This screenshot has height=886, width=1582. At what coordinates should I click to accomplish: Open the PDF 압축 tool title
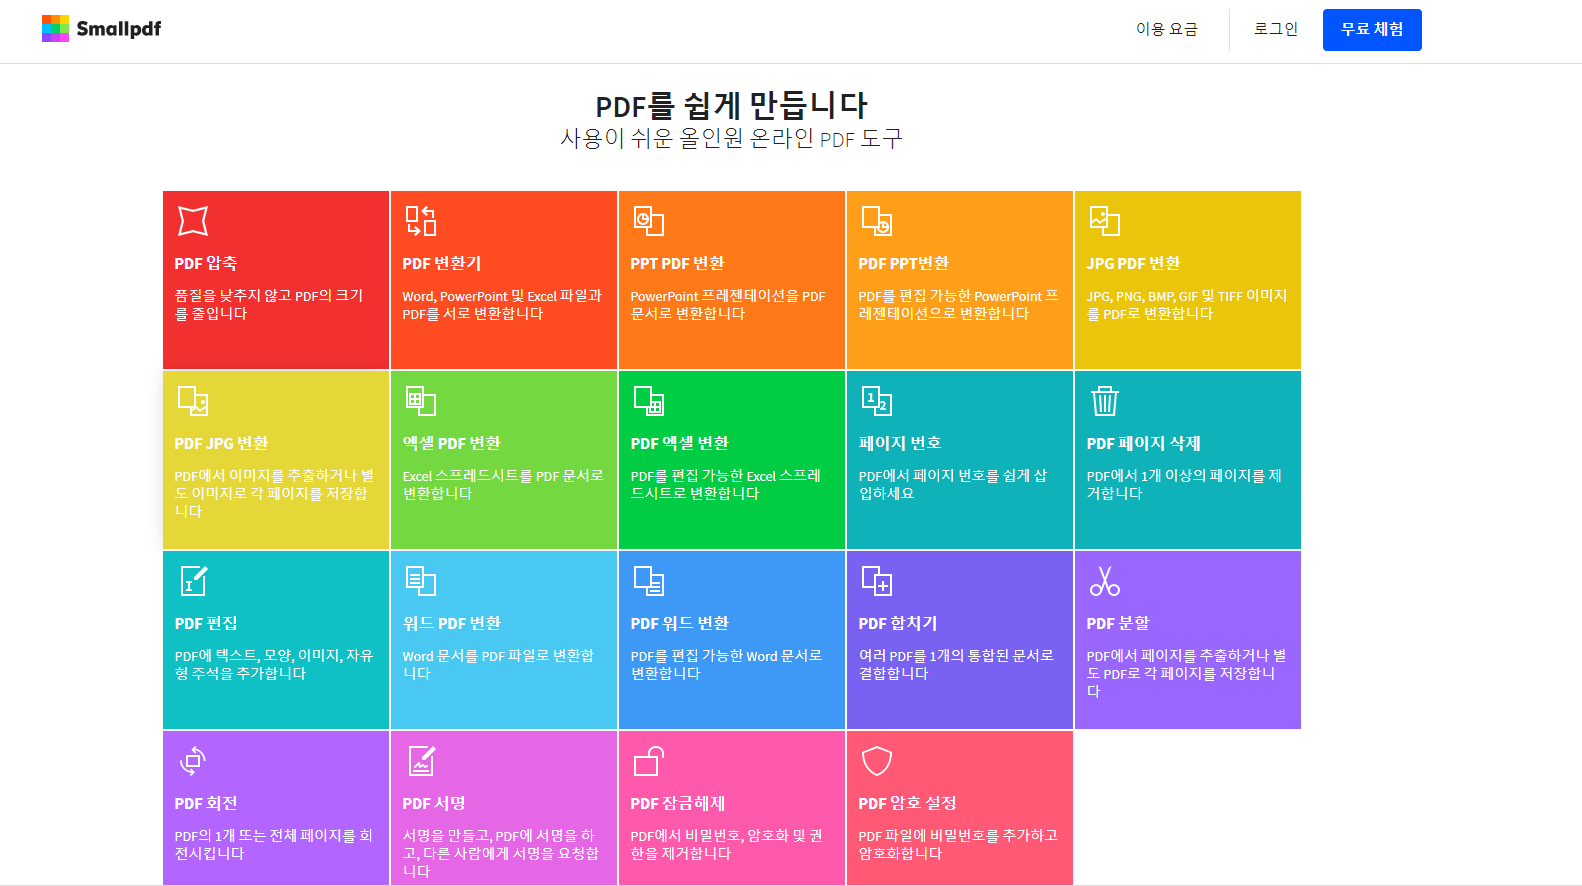click(206, 263)
